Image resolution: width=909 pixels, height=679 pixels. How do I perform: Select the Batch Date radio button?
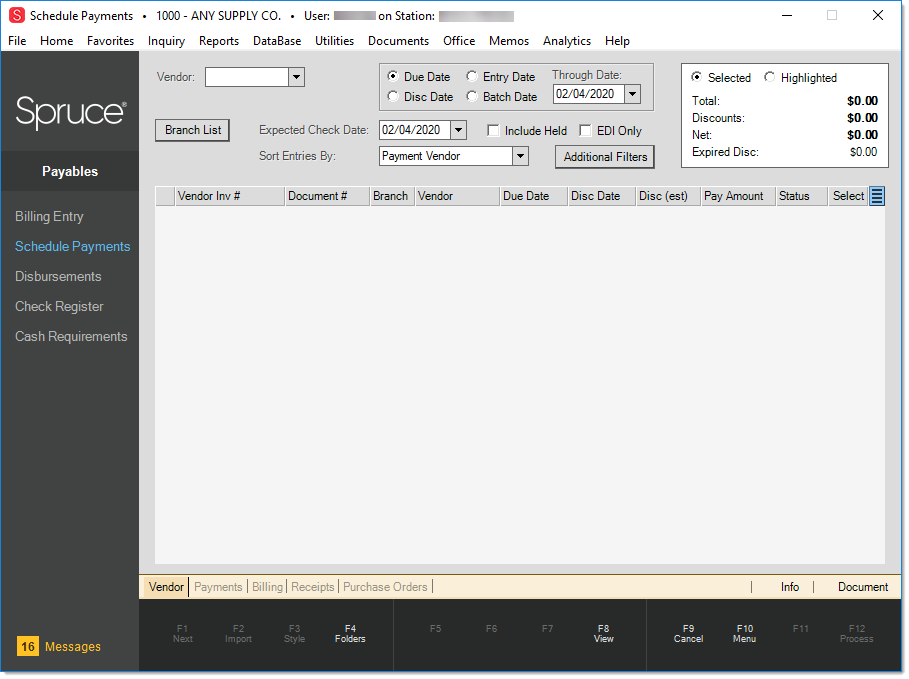click(474, 97)
